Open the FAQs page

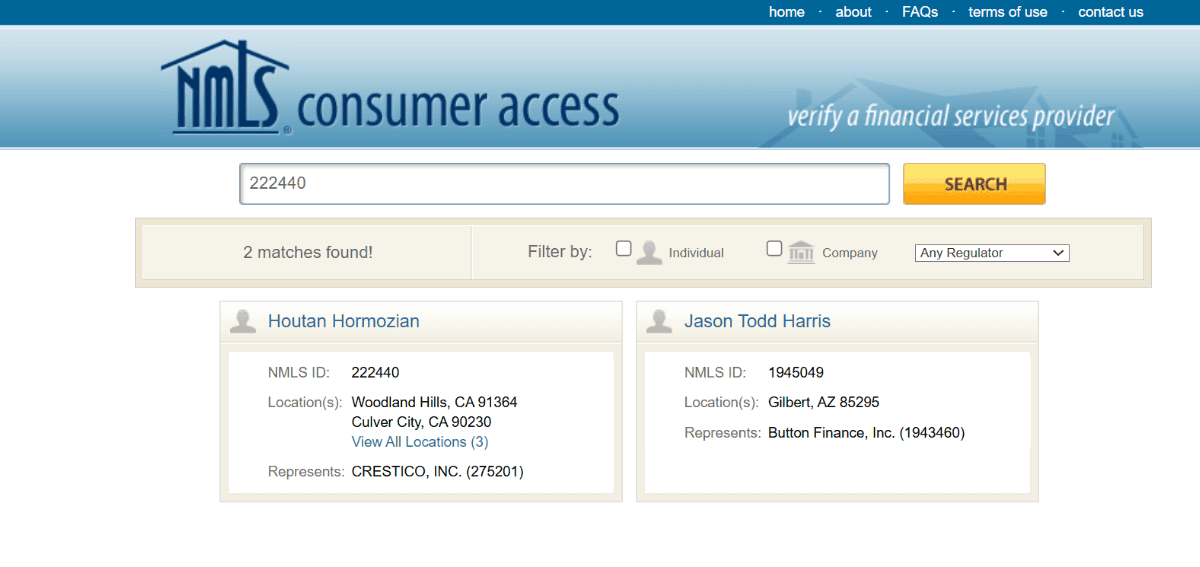tap(920, 12)
